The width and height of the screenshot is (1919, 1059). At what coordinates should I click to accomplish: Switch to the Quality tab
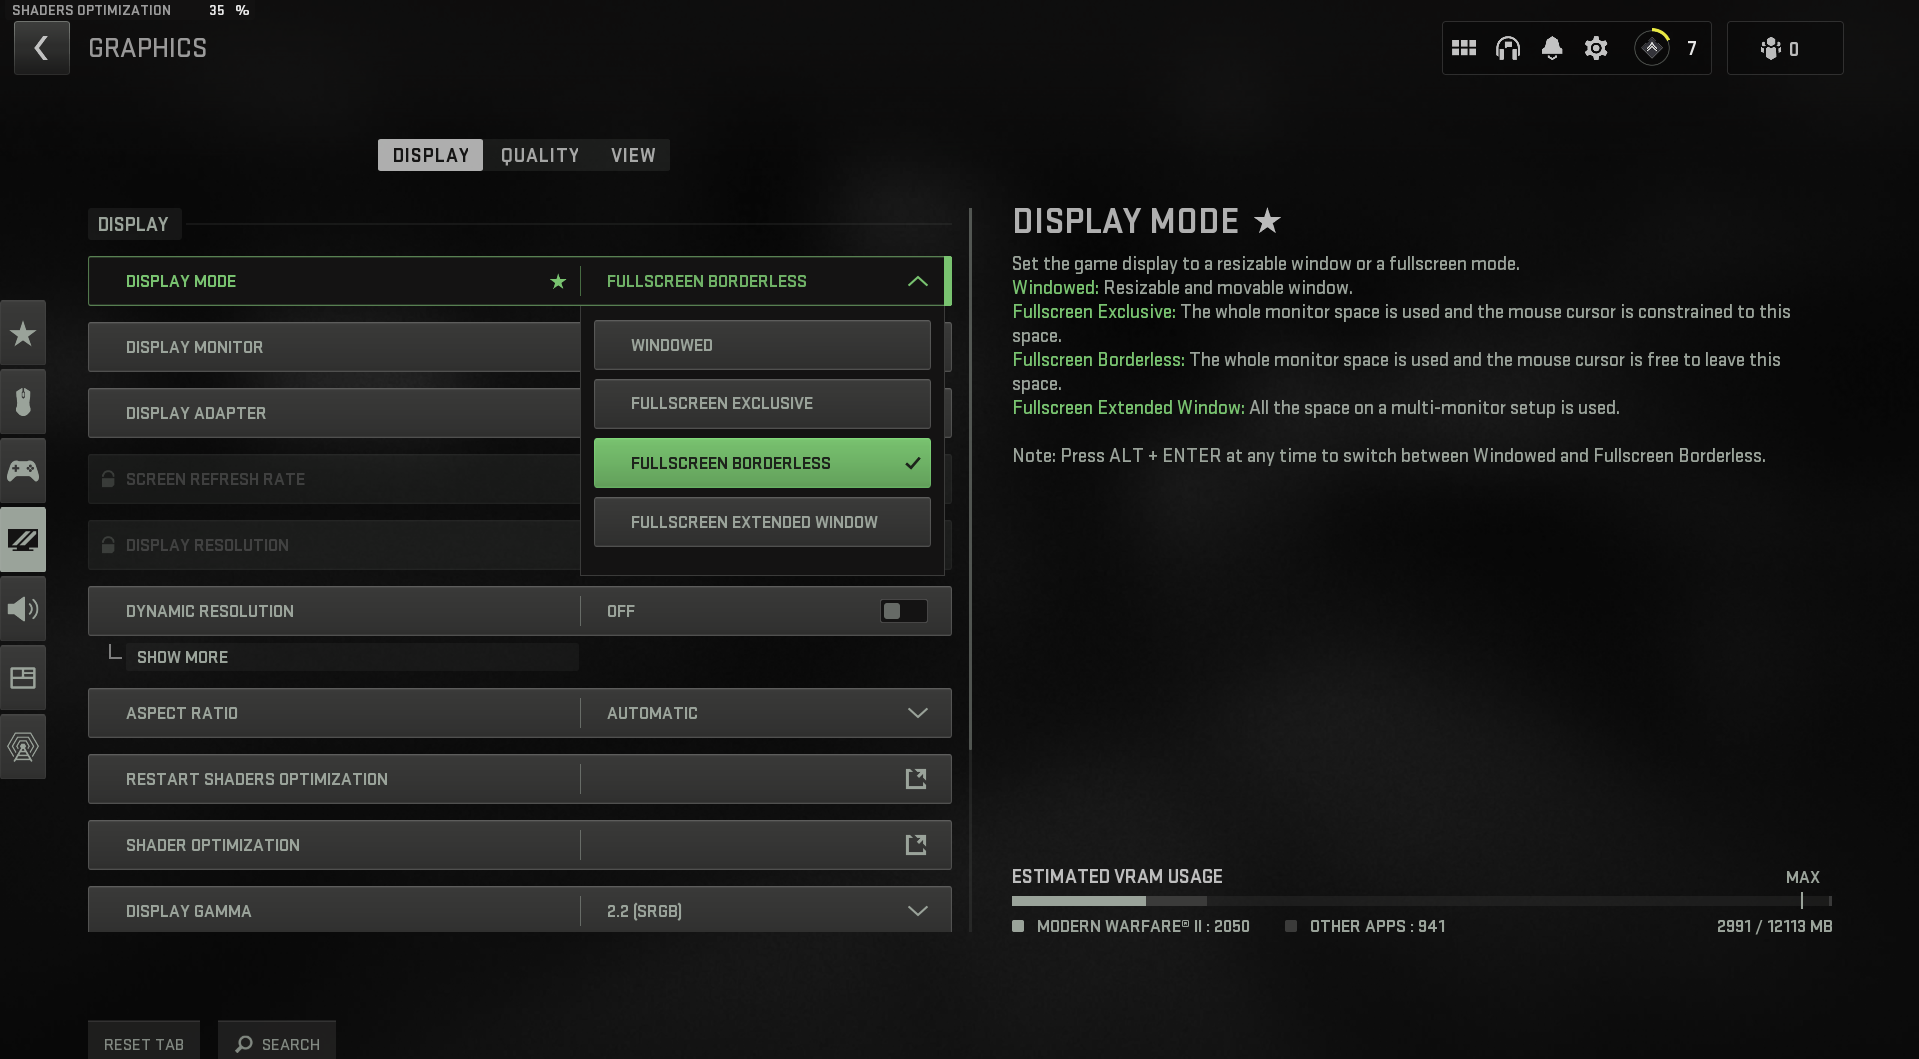coord(539,155)
